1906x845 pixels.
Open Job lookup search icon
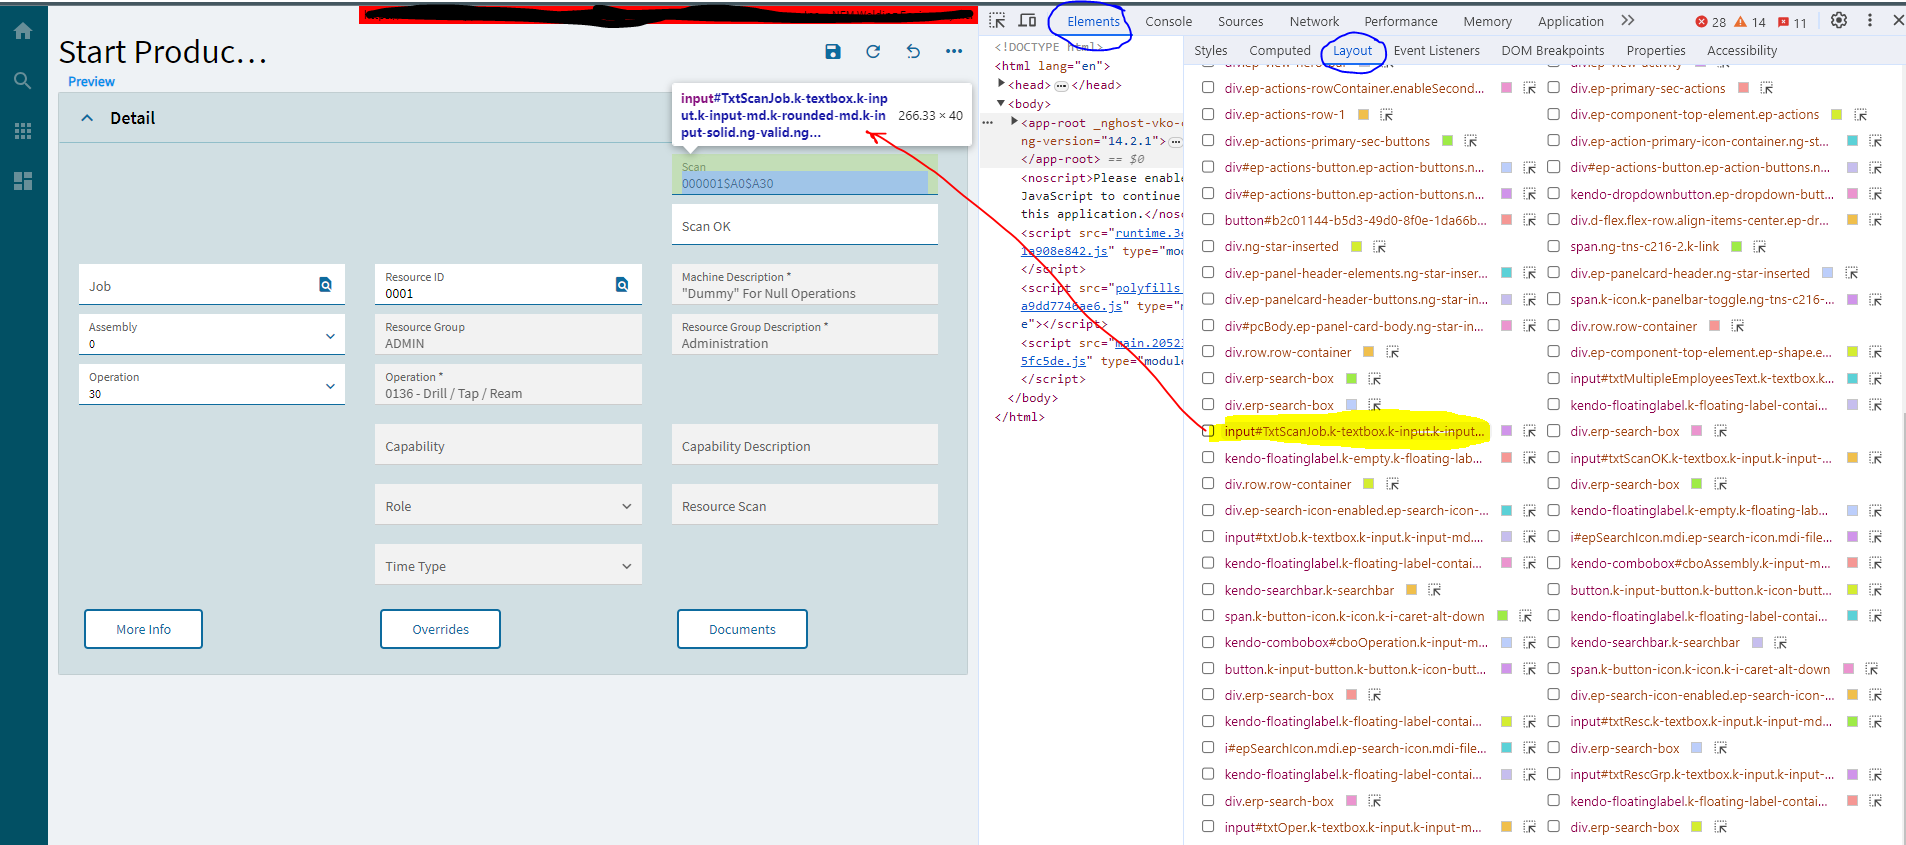tap(325, 285)
